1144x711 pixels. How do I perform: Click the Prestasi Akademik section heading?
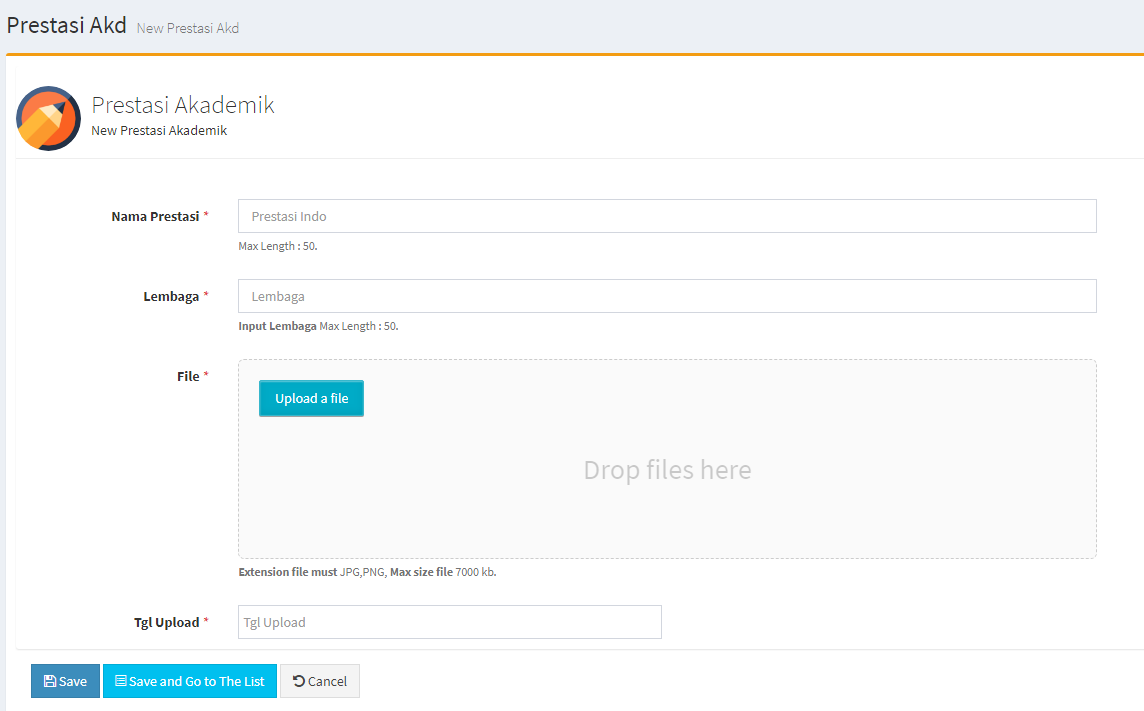(x=183, y=105)
